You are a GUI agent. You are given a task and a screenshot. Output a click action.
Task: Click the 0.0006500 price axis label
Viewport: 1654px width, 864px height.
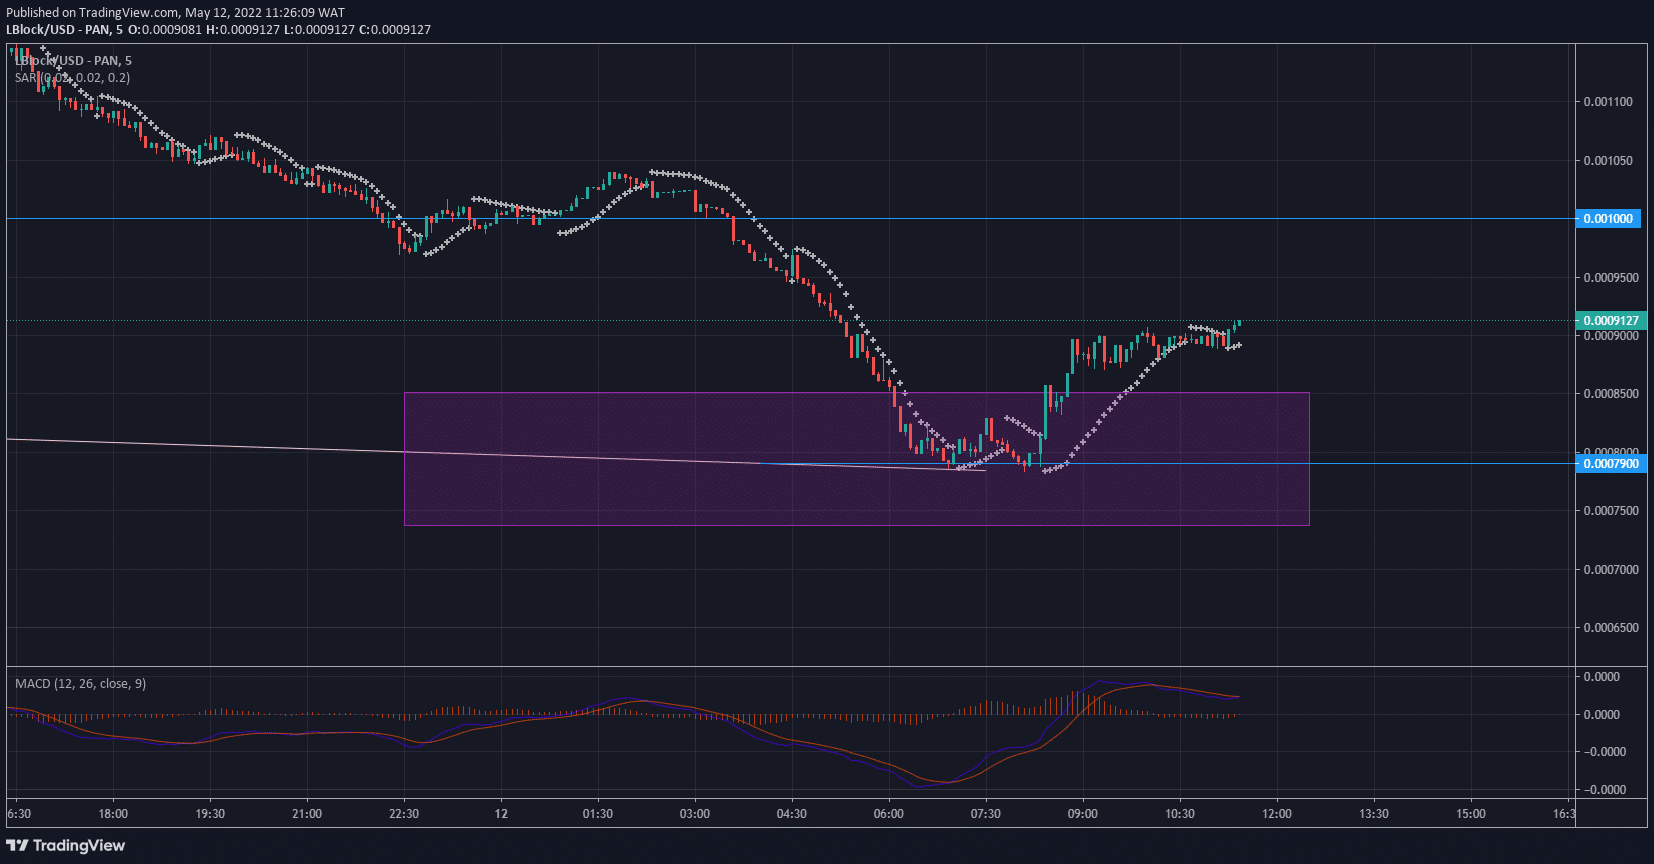pos(1611,628)
